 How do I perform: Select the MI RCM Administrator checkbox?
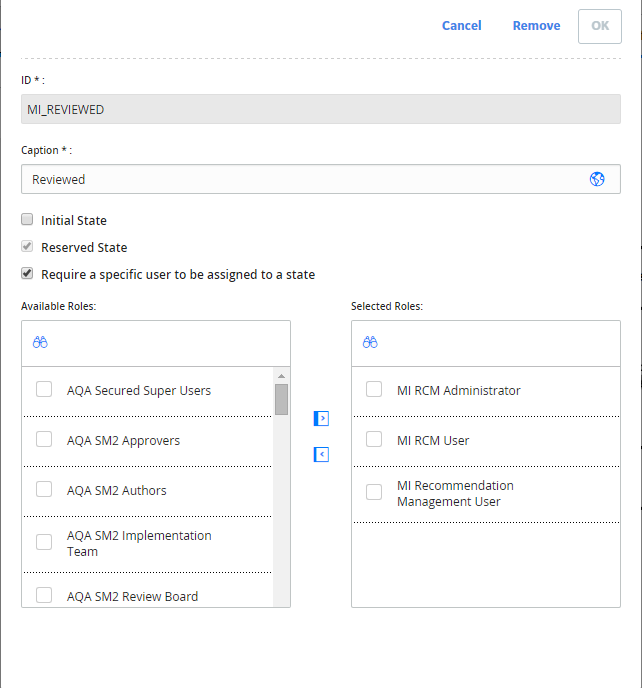pyautogui.click(x=374, y=389)
